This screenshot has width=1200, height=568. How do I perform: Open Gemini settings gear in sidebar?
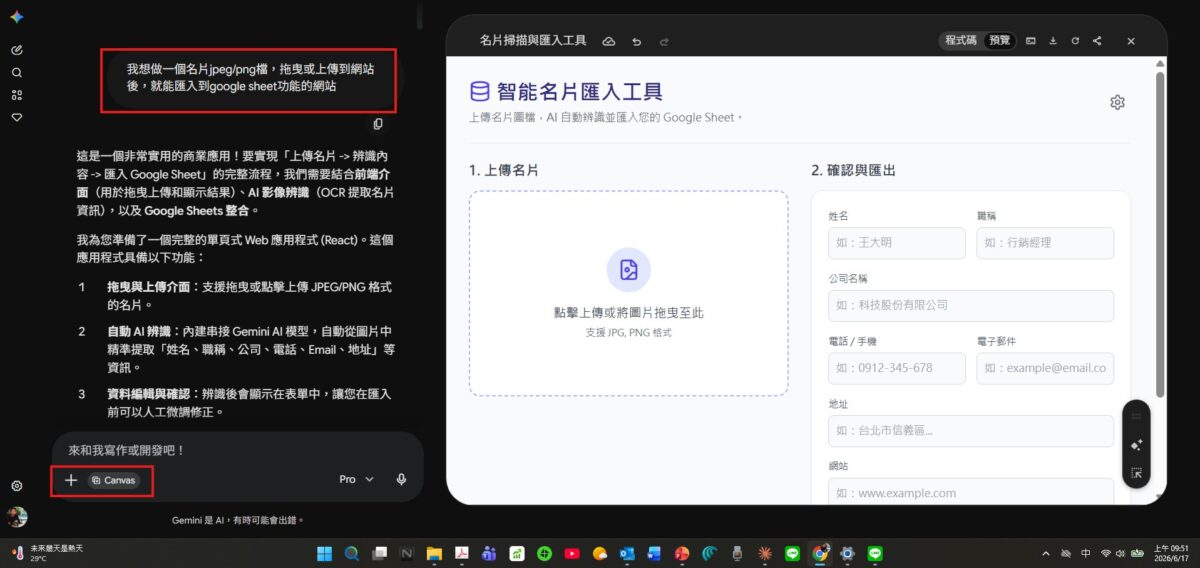tap(17, 486)
